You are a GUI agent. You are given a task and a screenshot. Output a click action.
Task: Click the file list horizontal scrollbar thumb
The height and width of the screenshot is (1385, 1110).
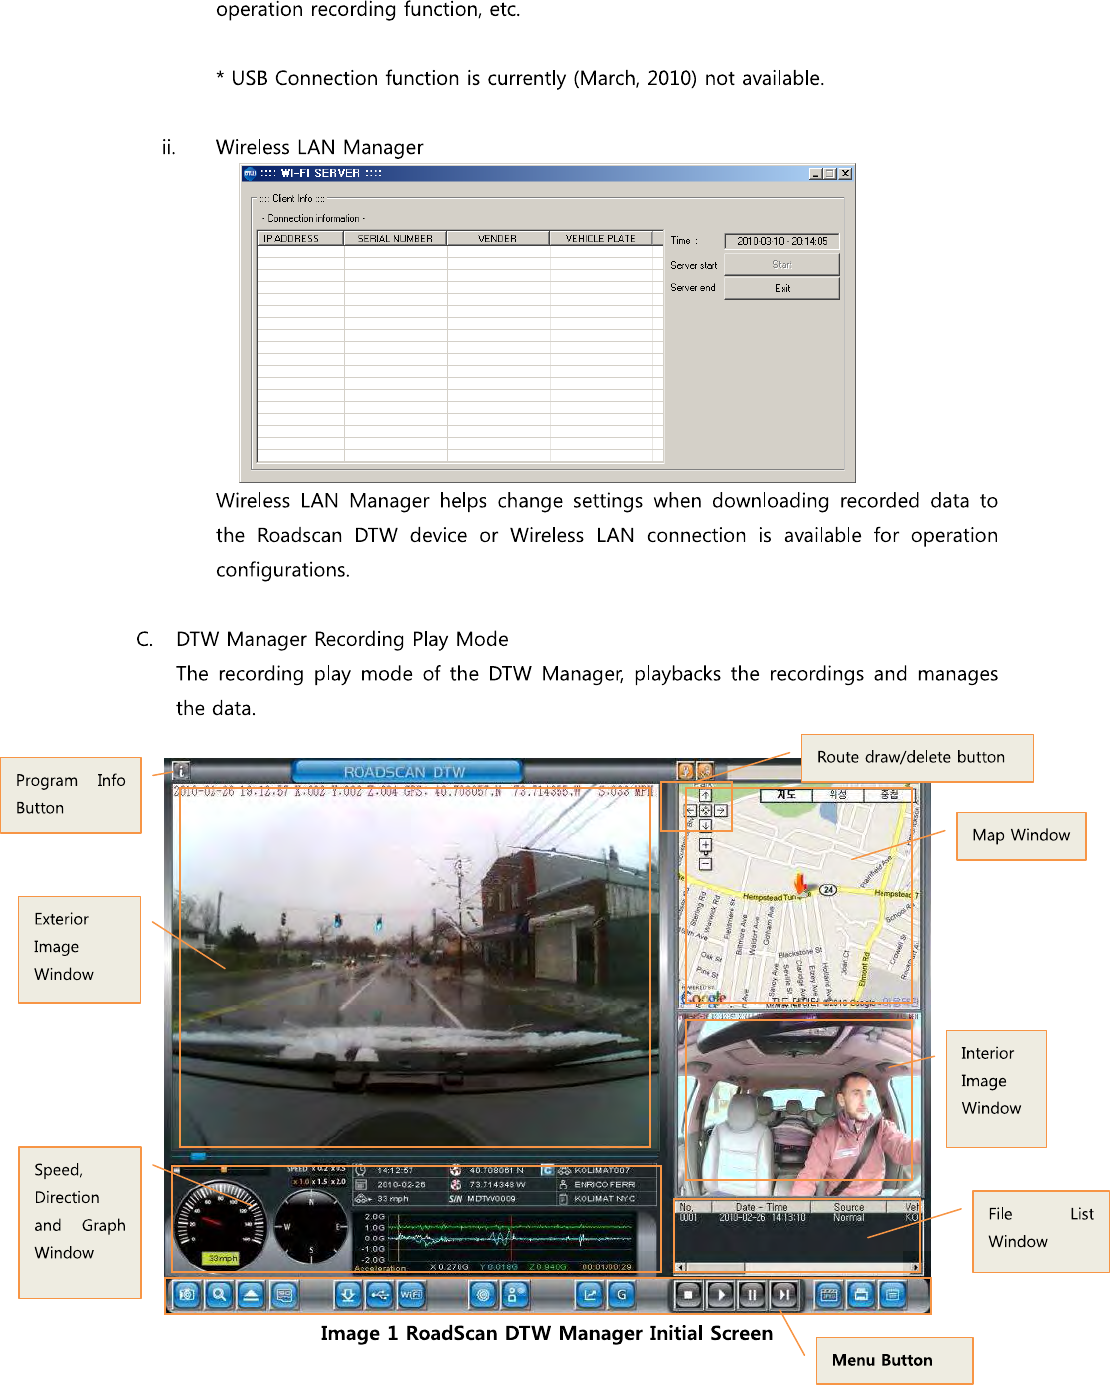(716, 1267)
